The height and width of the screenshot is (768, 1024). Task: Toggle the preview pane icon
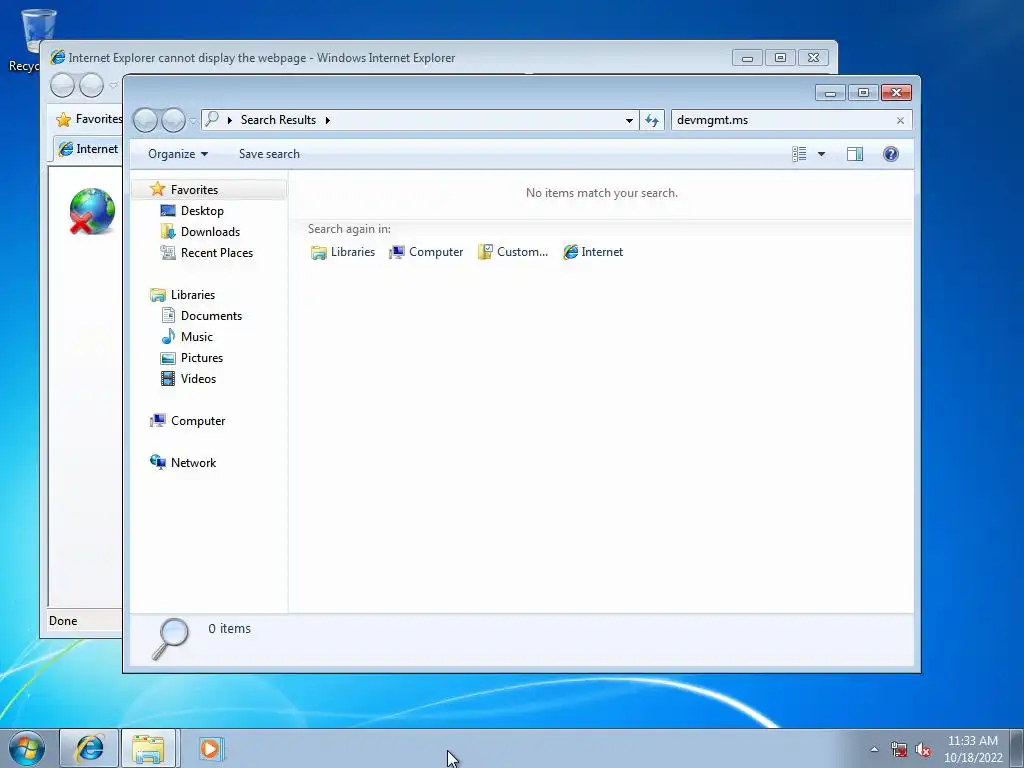point(855,154)
